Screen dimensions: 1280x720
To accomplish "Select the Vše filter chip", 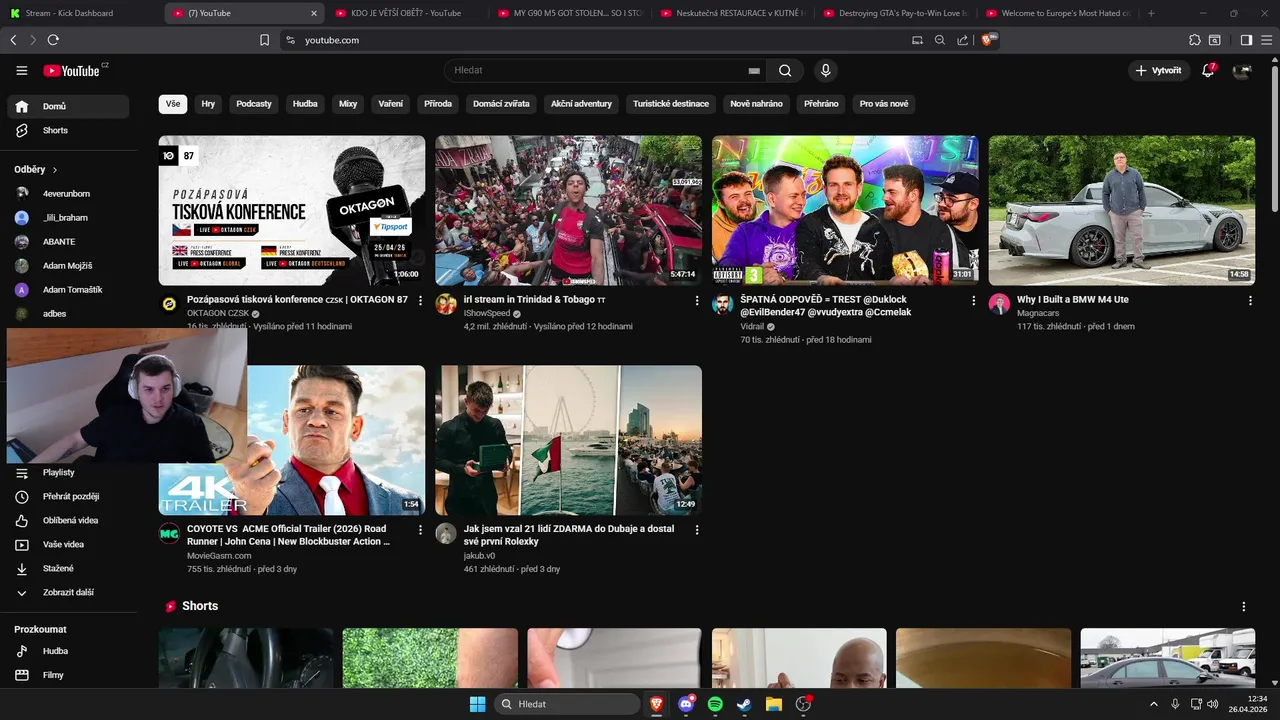I will [x=173, y=104].
